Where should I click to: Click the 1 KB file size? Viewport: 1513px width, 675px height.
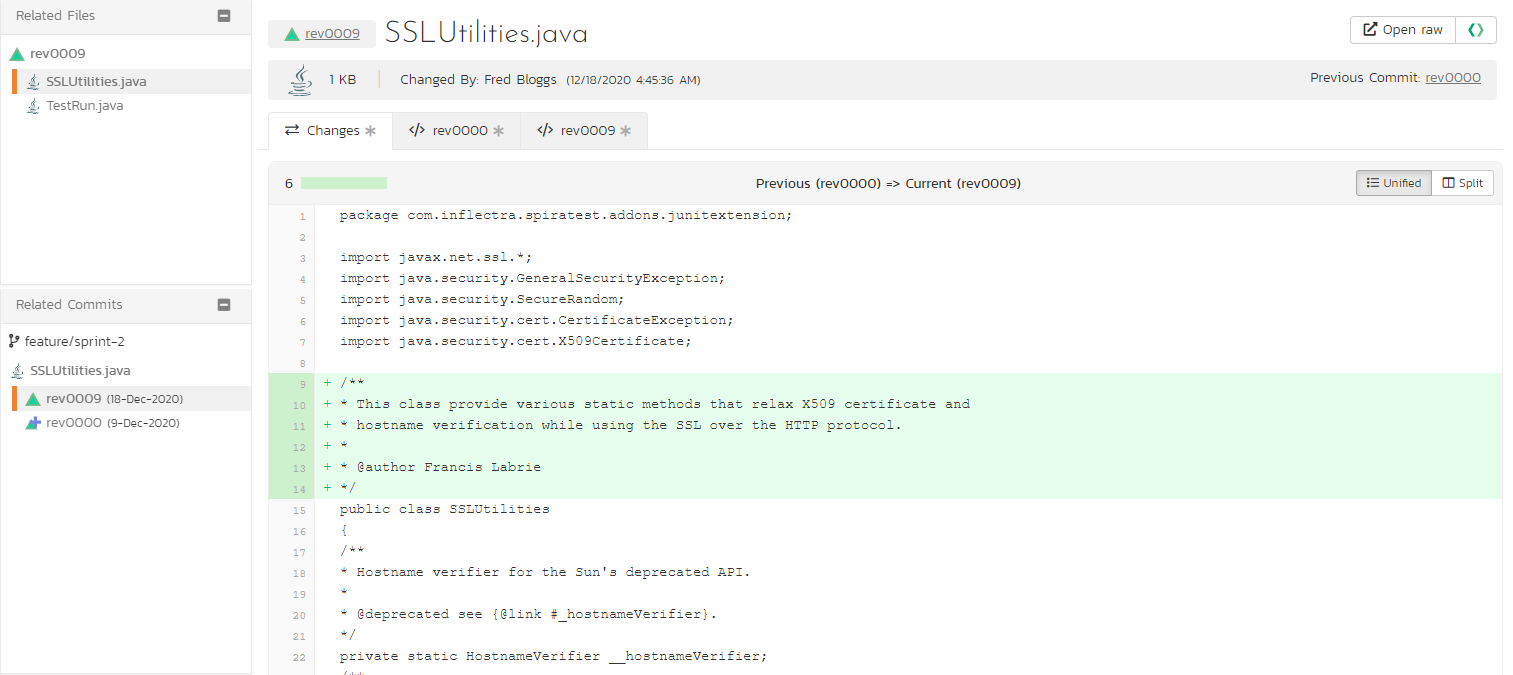[x=342, y=80]
